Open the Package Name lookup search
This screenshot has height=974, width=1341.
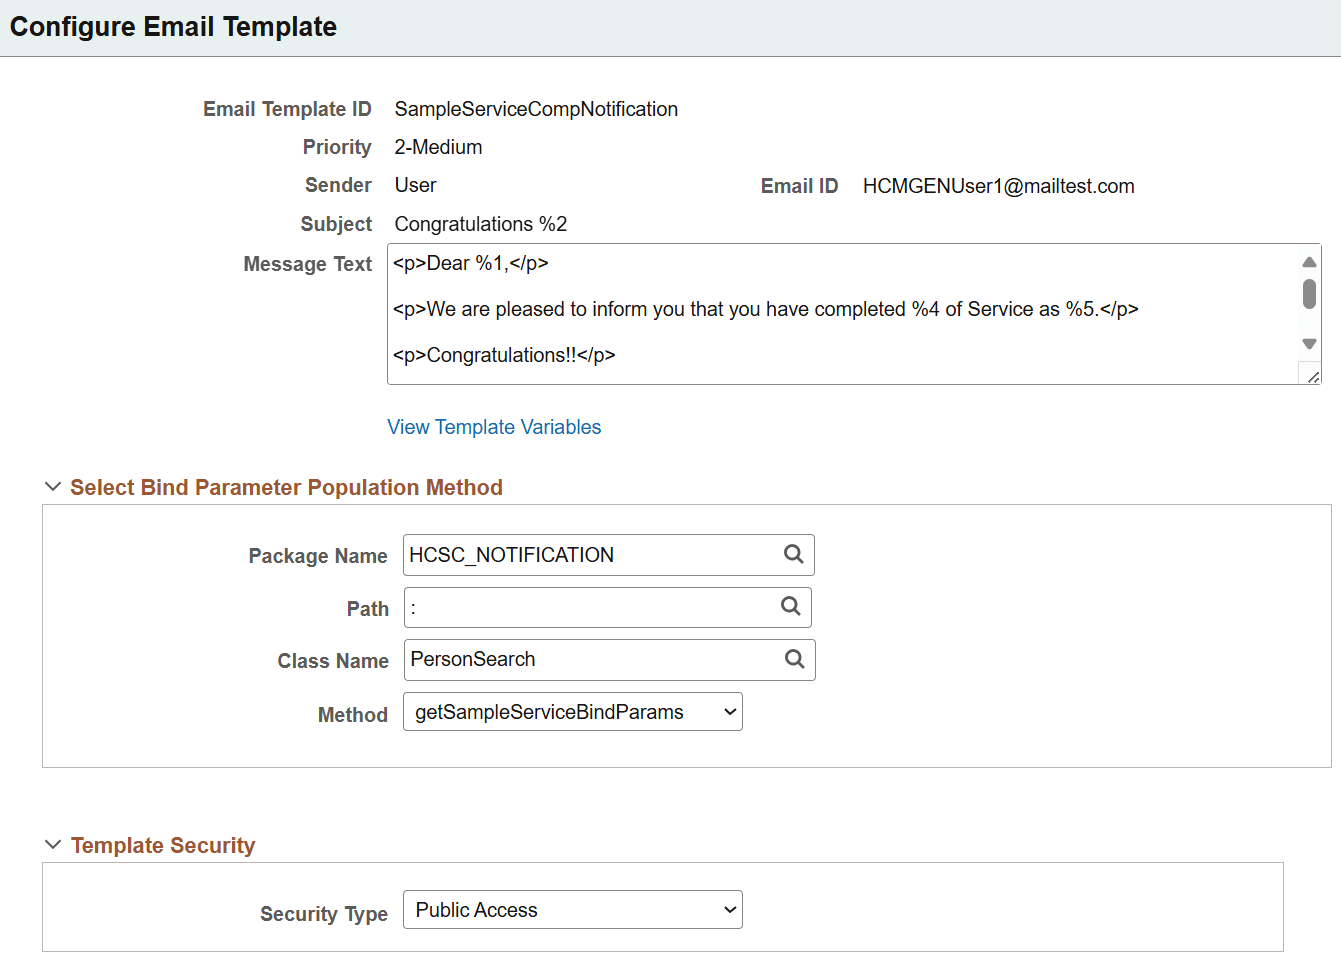pyautogui.click(x=793, y=555)
